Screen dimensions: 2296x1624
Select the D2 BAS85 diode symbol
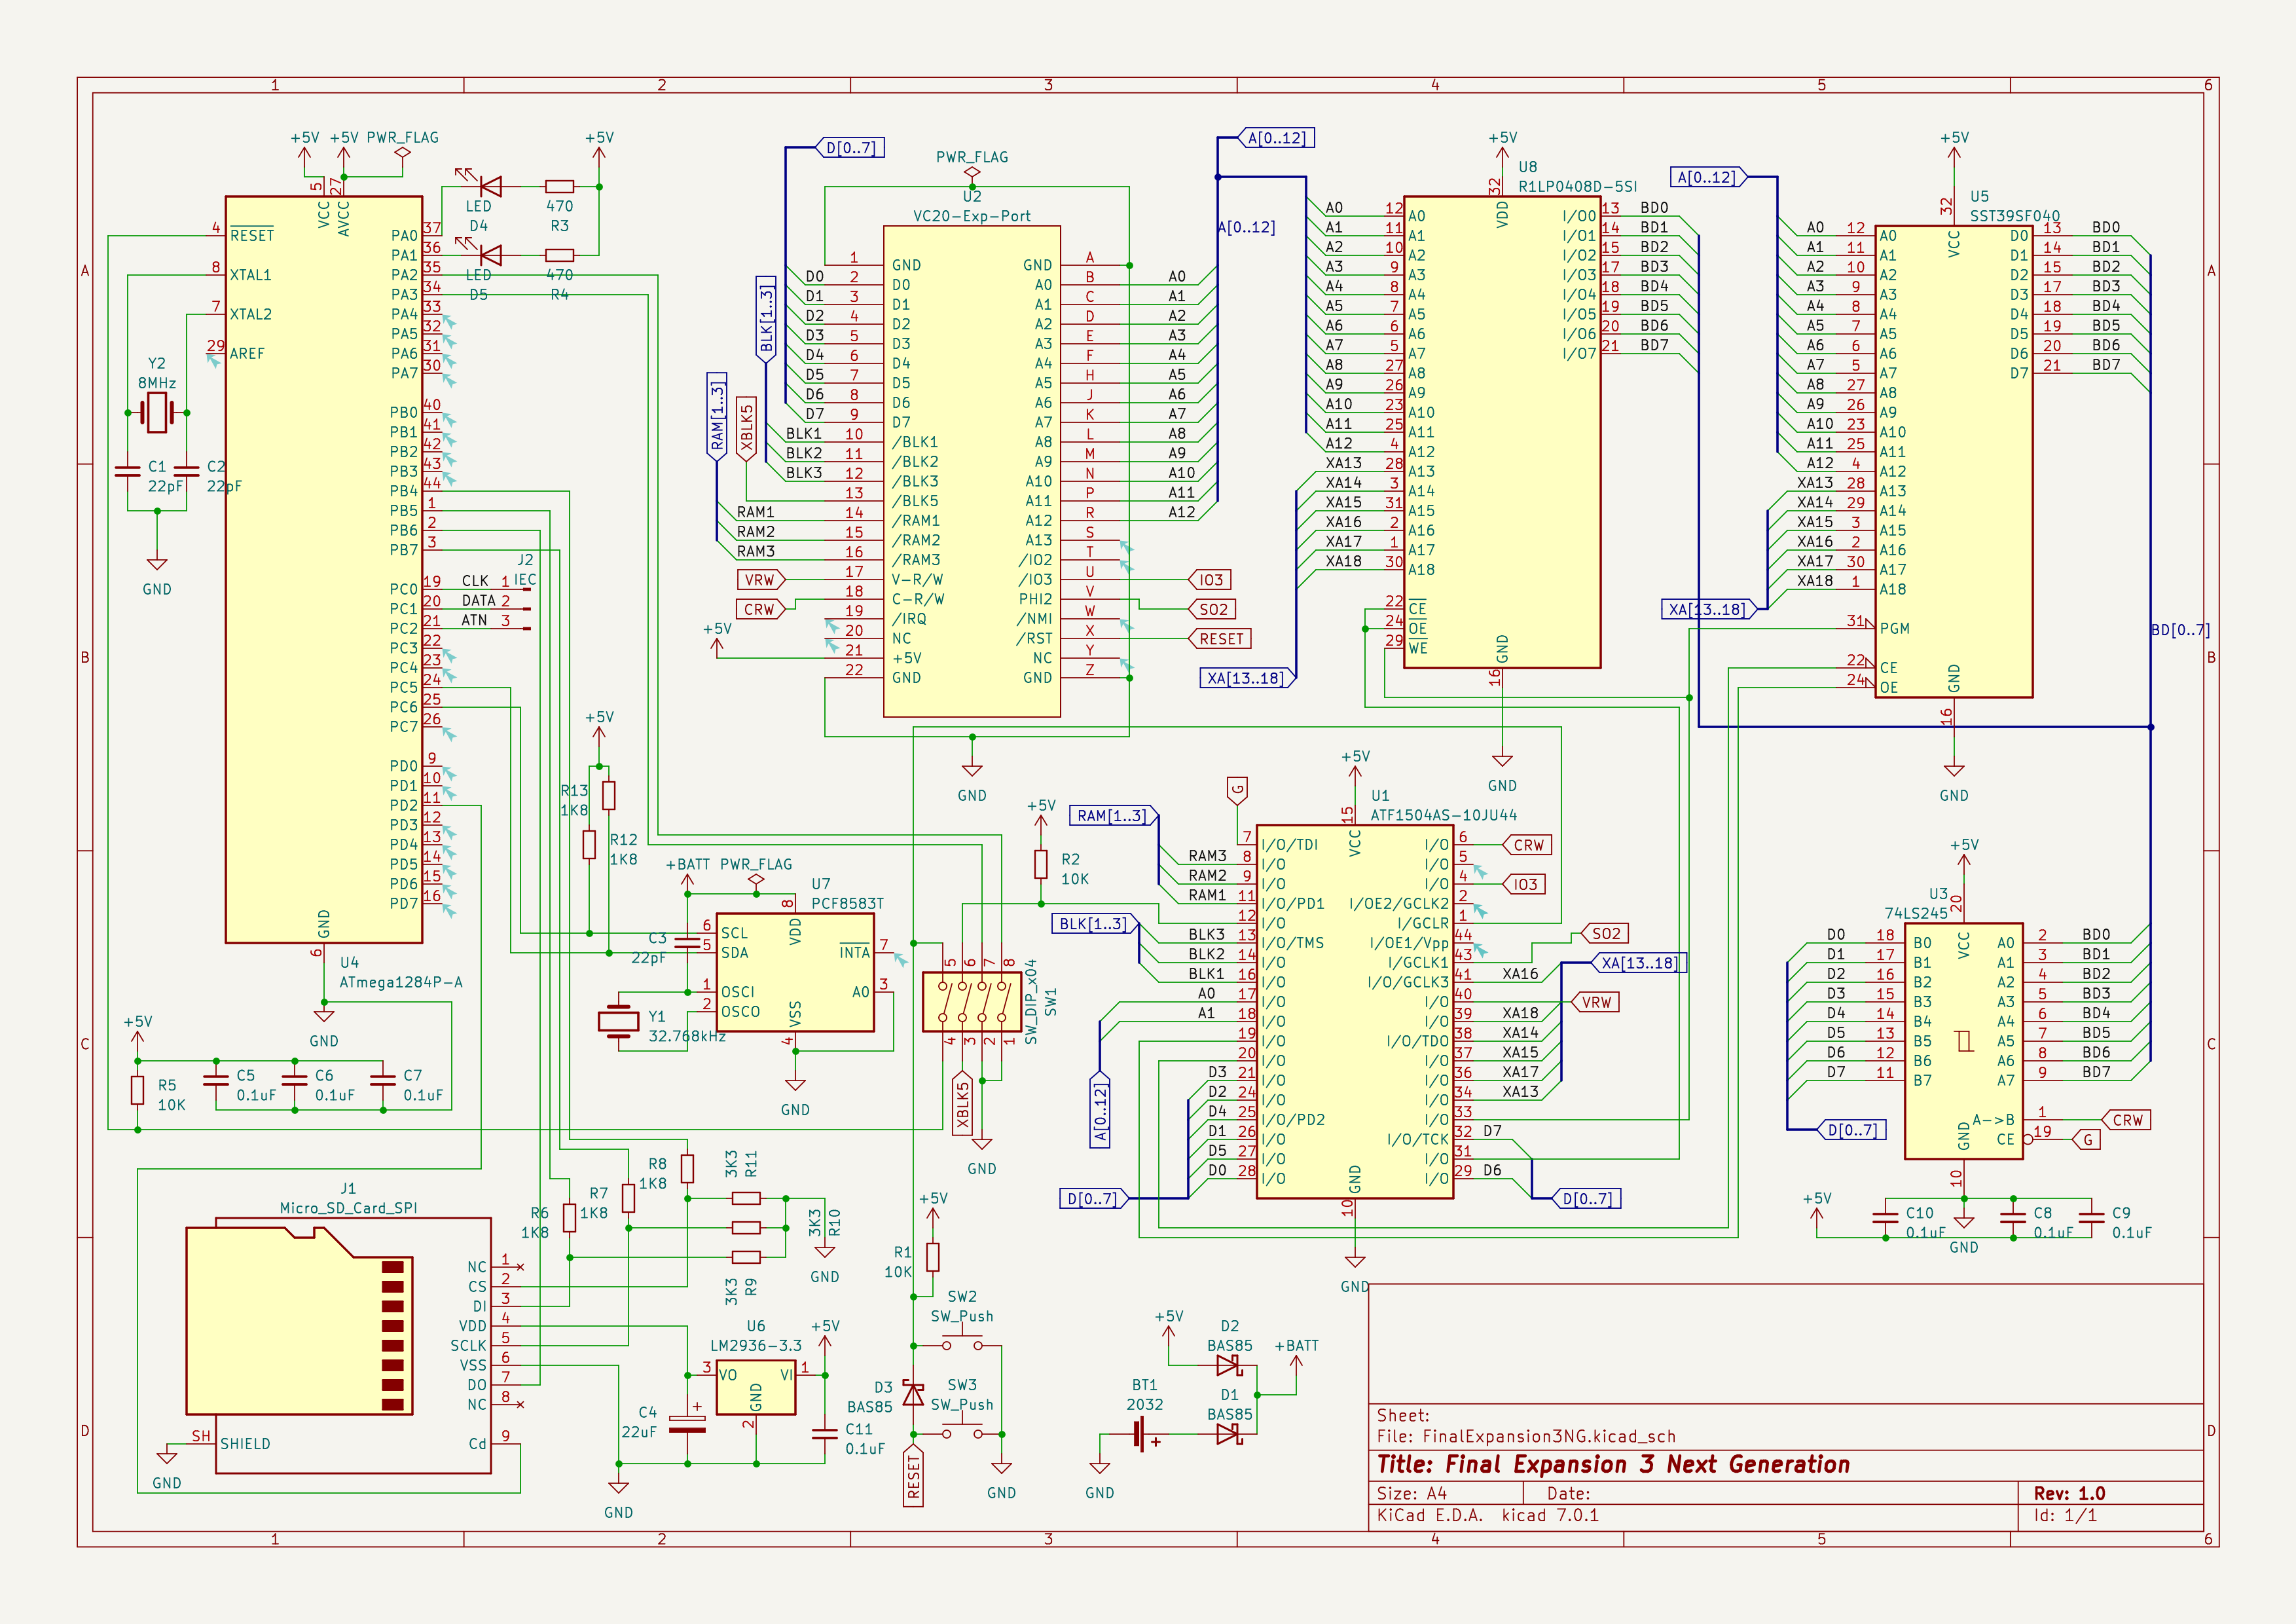[x=1229, y=1365]
